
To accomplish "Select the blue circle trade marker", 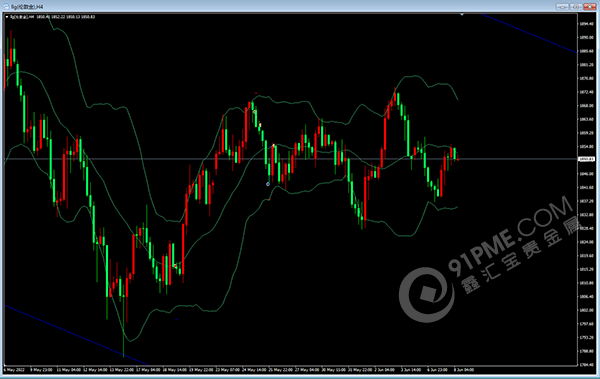I will coord(268,184).
